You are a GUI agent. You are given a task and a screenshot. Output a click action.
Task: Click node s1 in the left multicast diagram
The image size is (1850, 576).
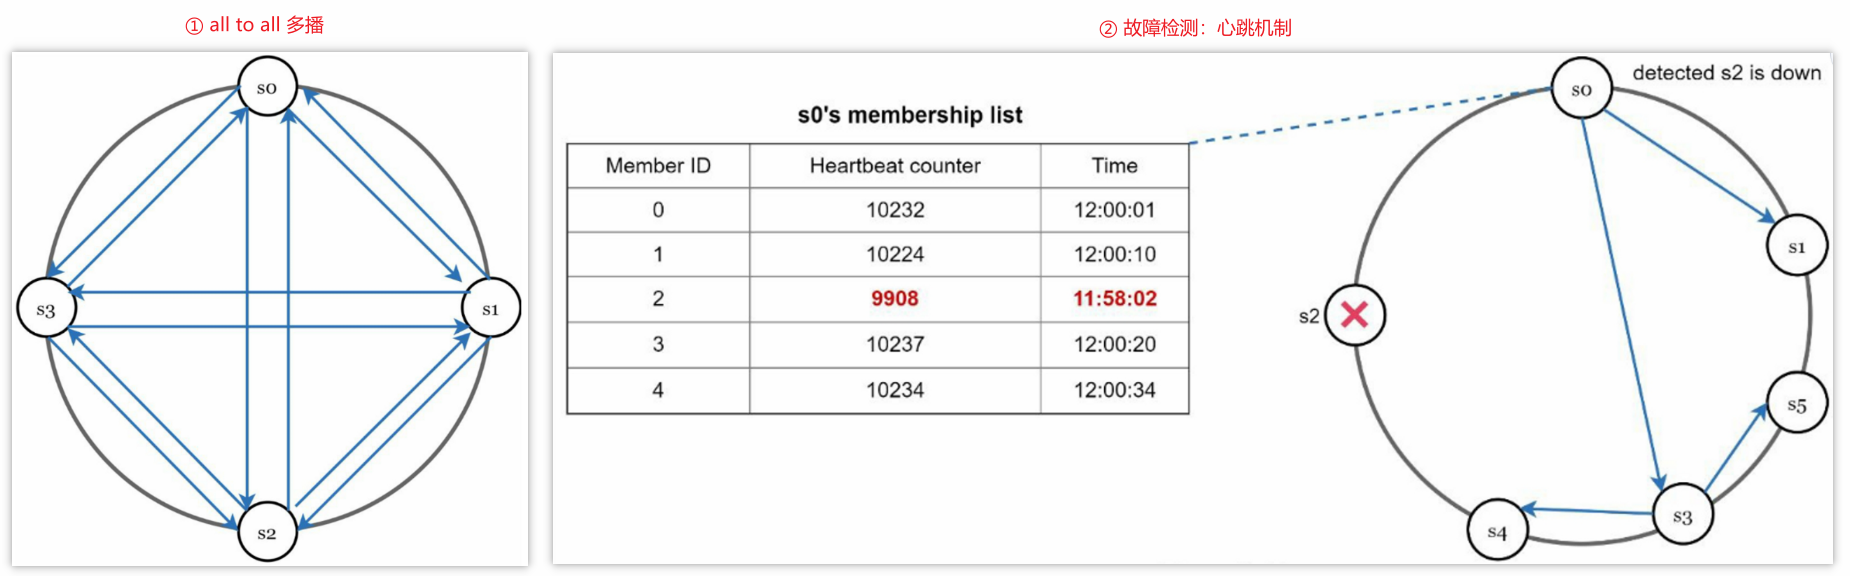click(490, 309)
